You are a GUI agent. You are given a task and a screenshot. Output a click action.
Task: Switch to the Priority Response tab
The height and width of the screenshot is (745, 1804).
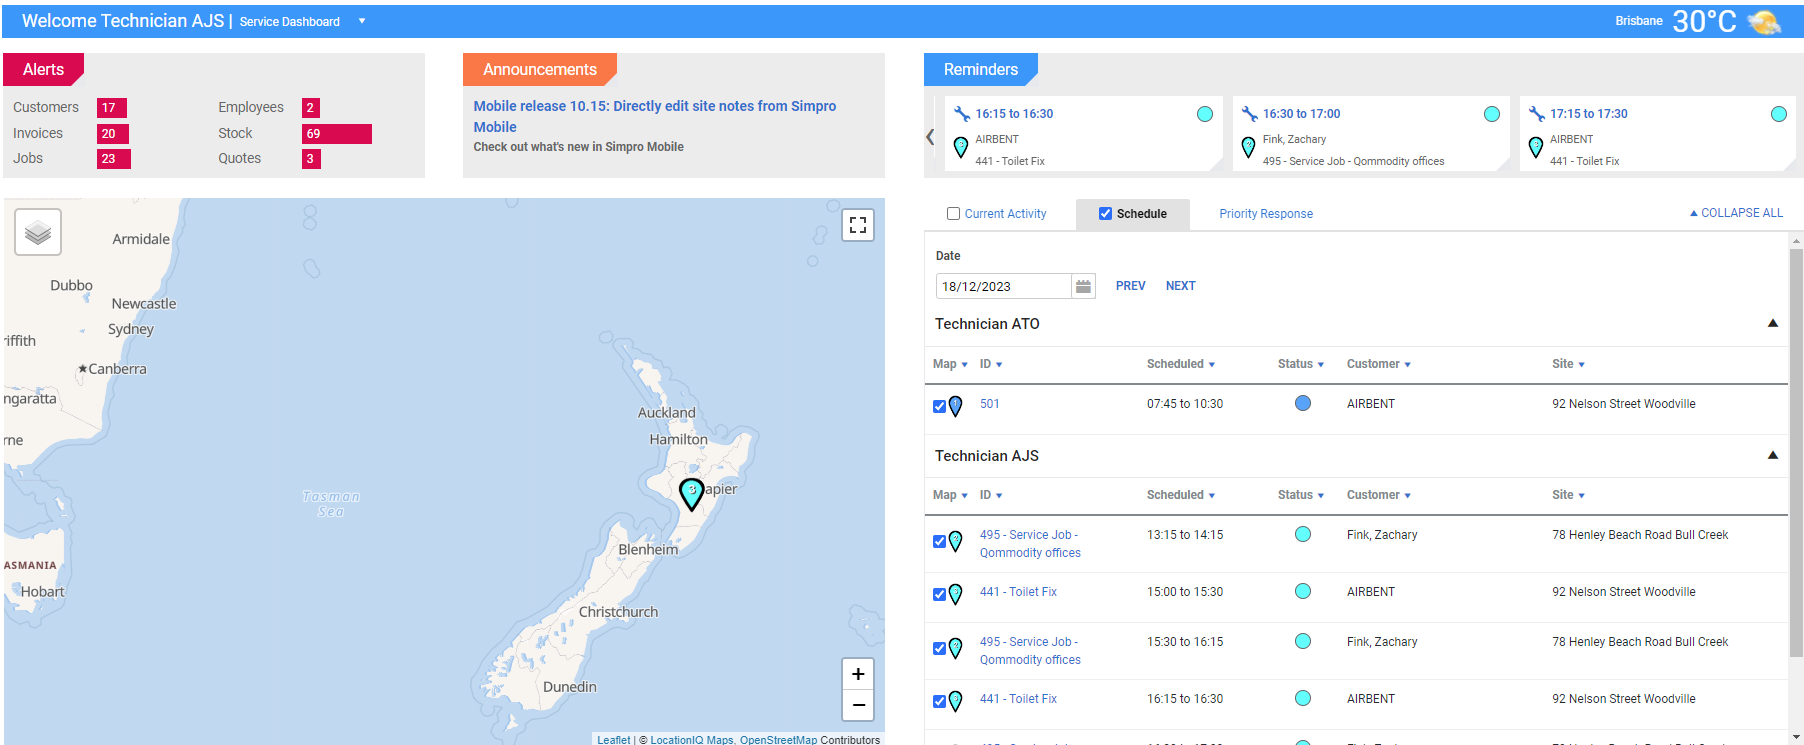tap(1265, 214)
